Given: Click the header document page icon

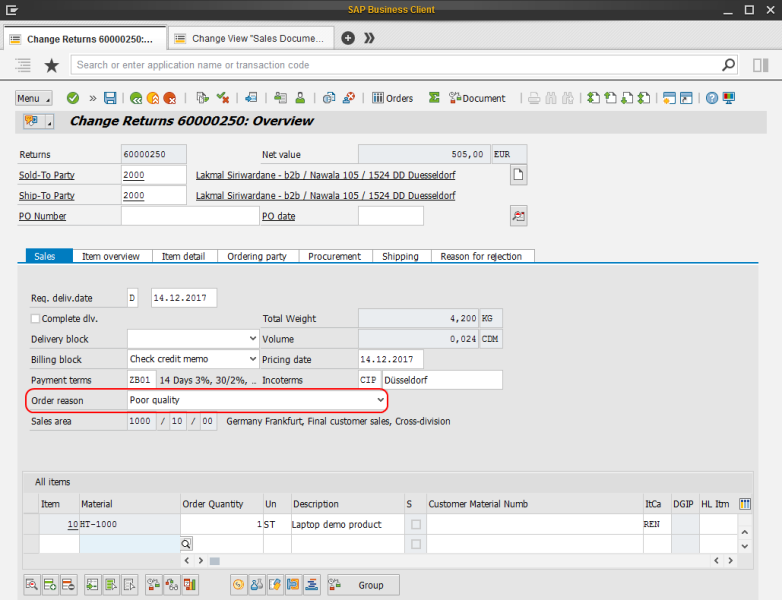Looking at the screenshot, I should pyautogui.click(x=519, y=175).
